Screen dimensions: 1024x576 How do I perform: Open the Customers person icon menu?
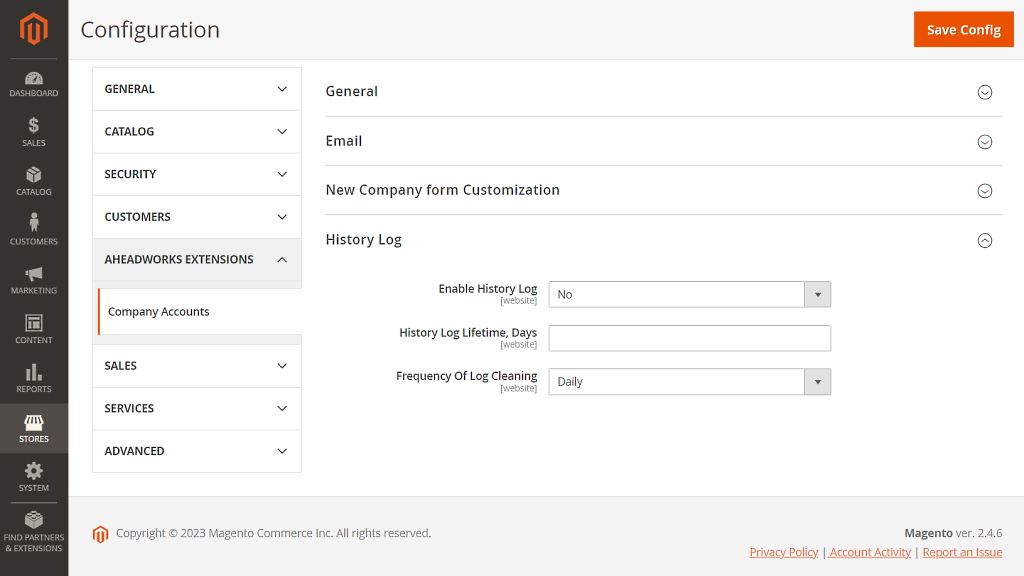click(34, 231)
